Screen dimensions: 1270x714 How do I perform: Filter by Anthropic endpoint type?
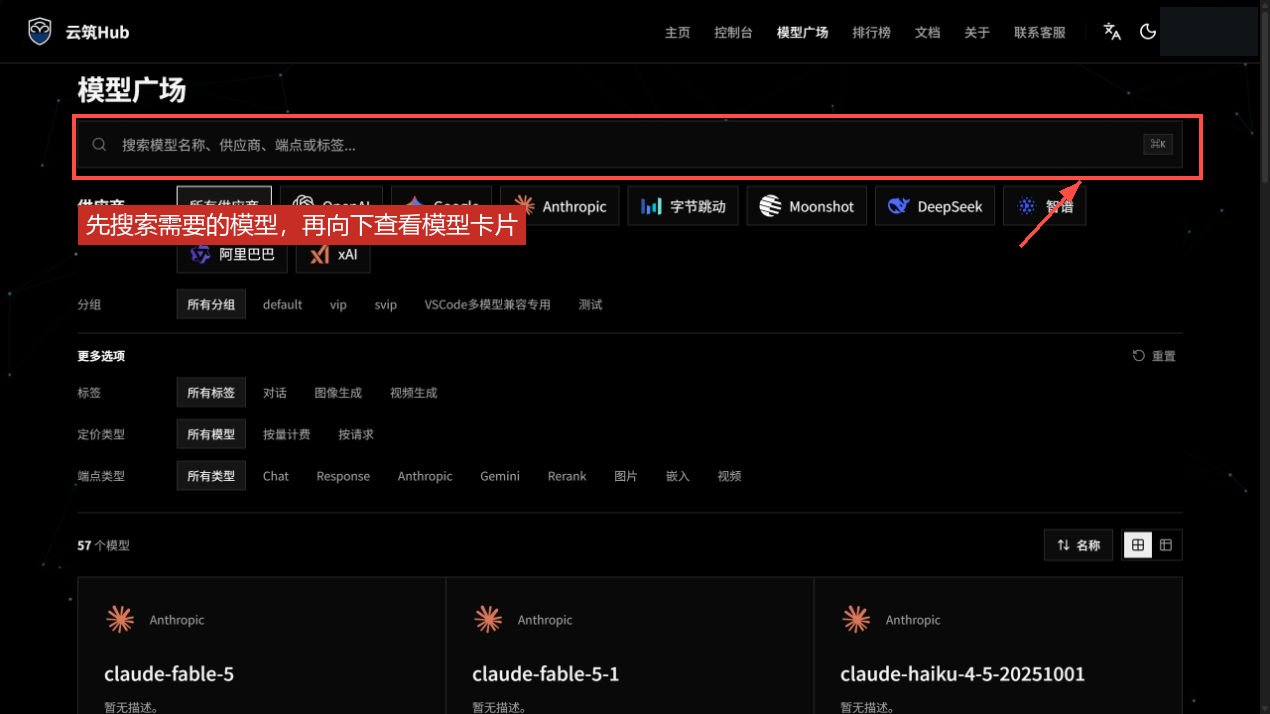pos(425,476)
